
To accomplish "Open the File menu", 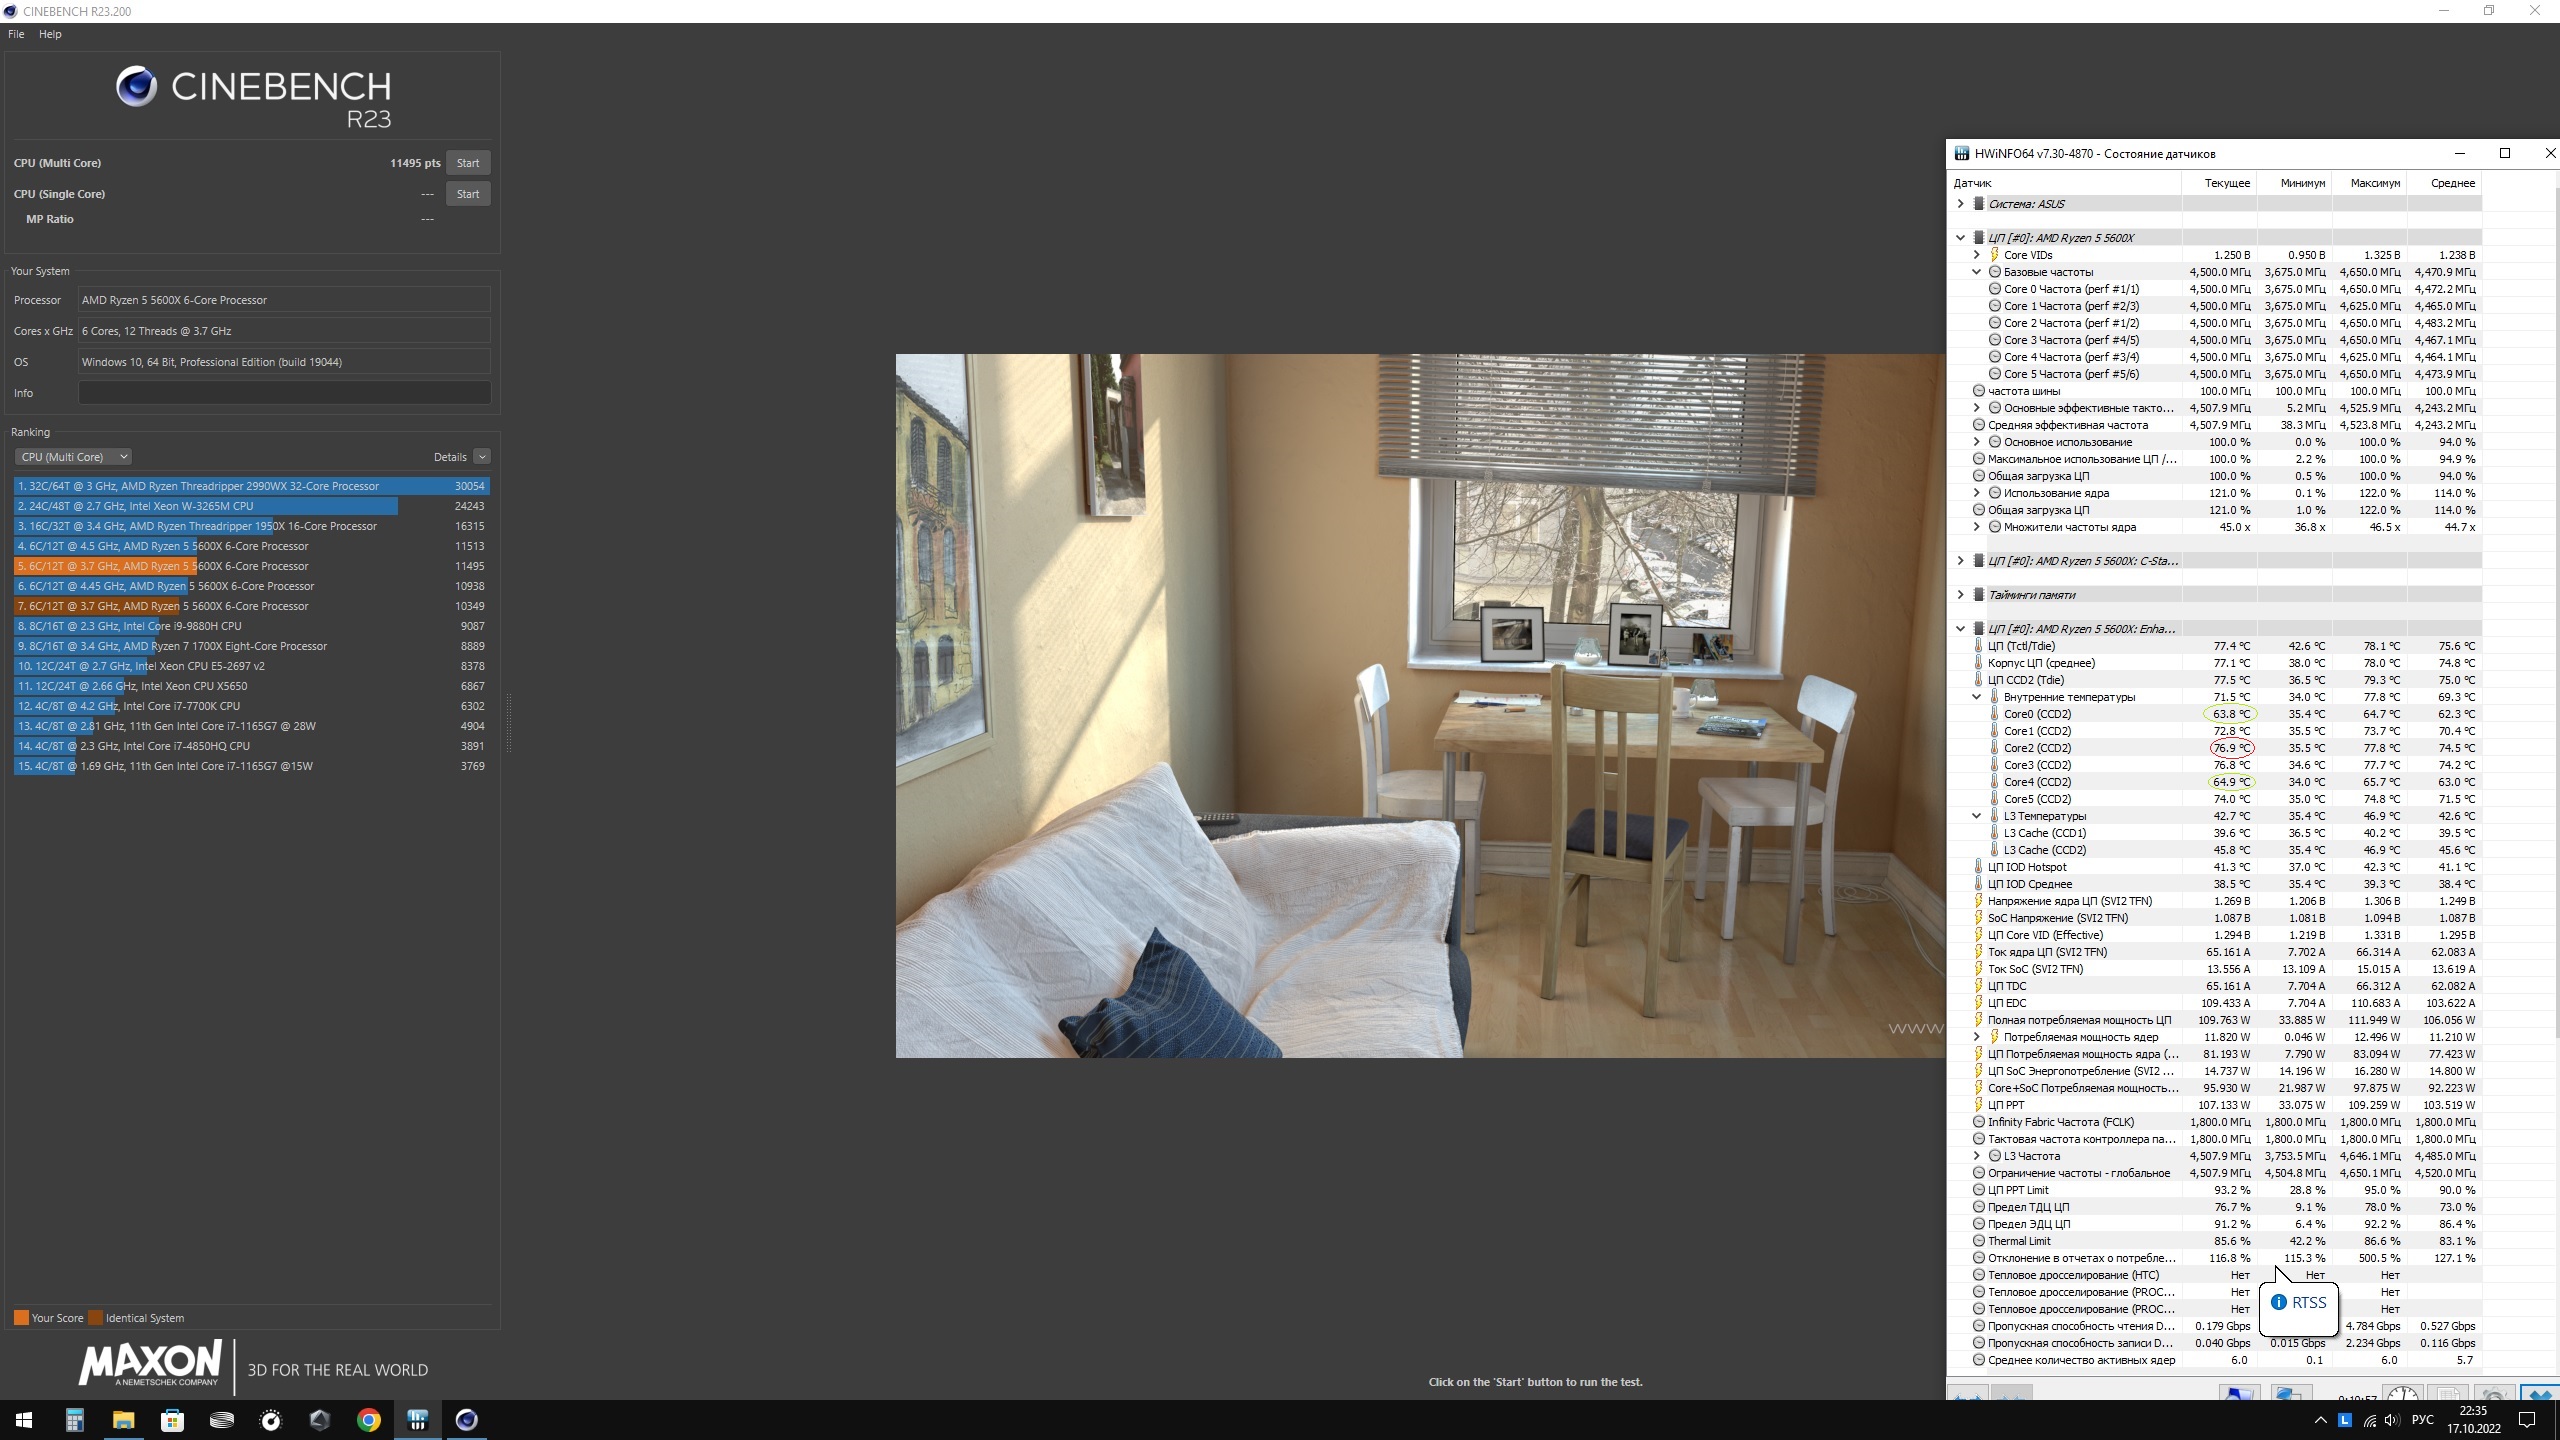I will [x=16, y=34].
